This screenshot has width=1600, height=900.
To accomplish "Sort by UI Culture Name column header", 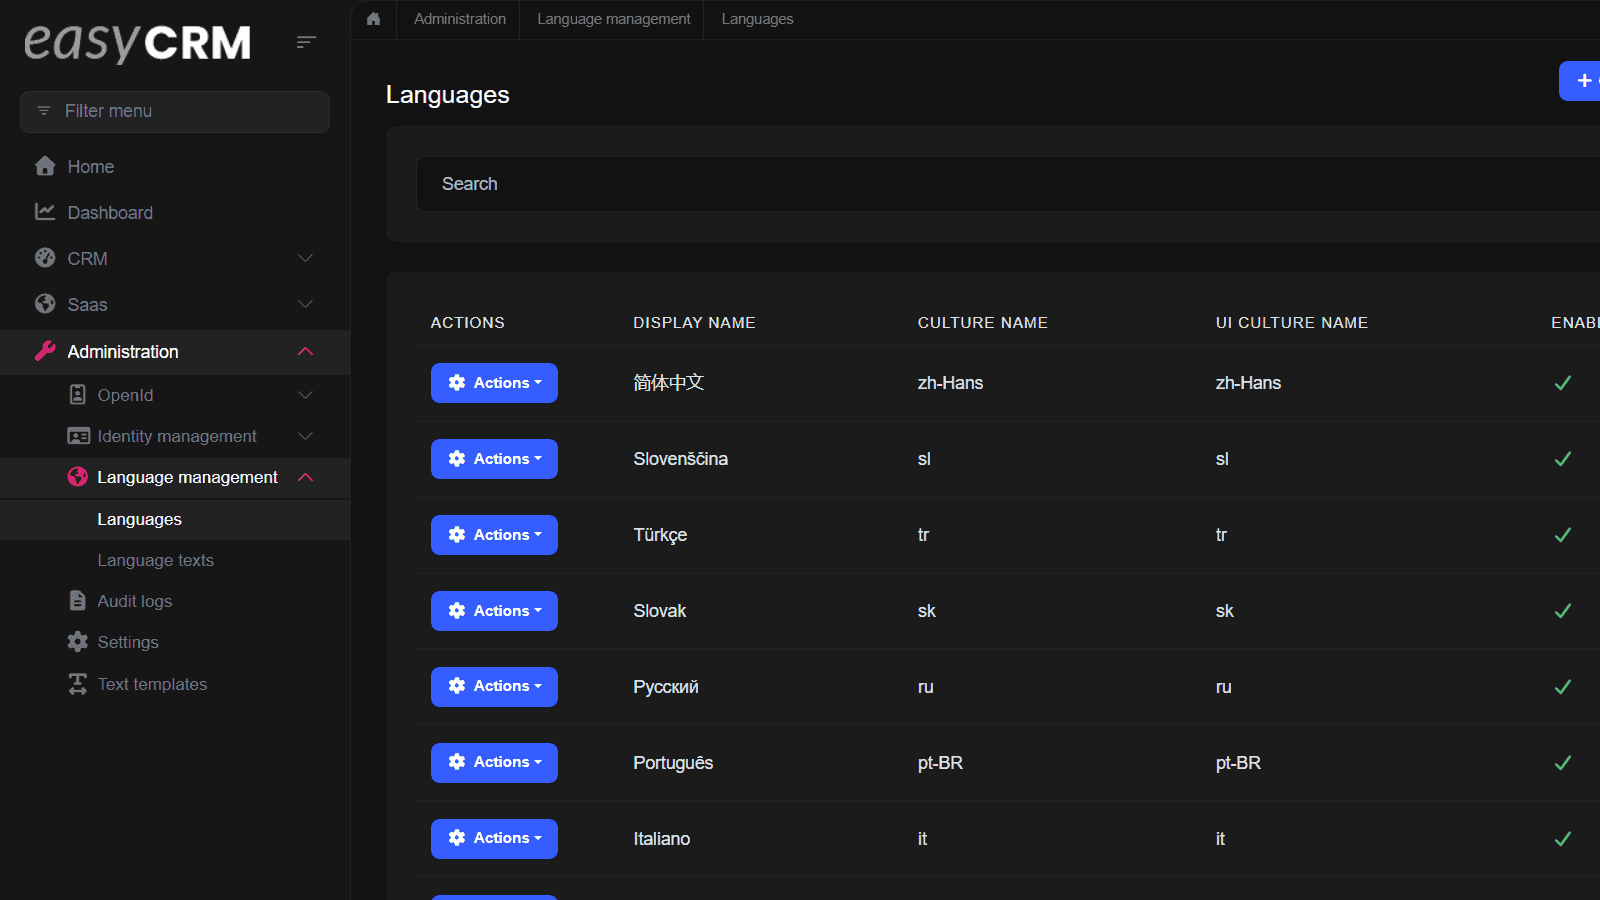I will [x=1292, y=323].
